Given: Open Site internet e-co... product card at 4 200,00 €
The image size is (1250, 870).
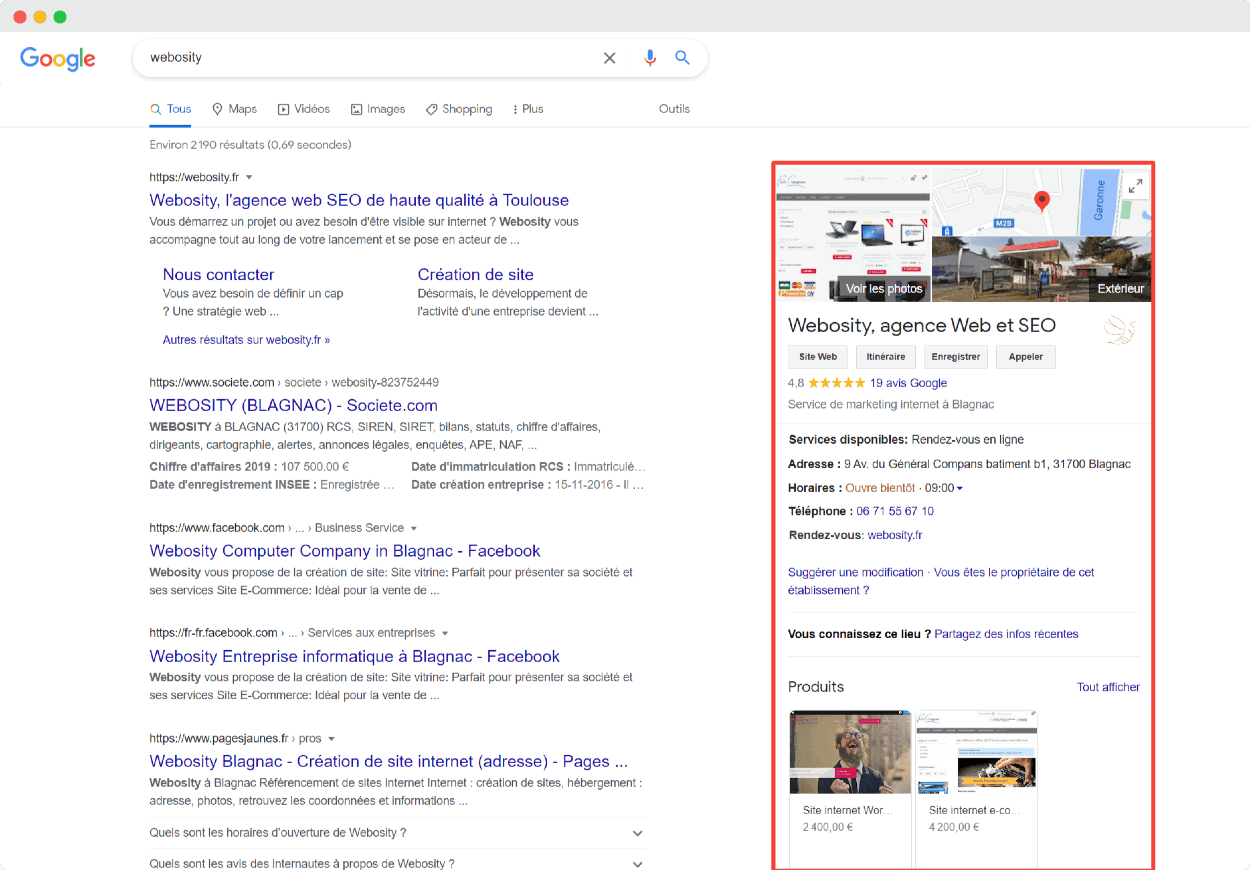Looking at the screenshot, I should pos(976,788).
